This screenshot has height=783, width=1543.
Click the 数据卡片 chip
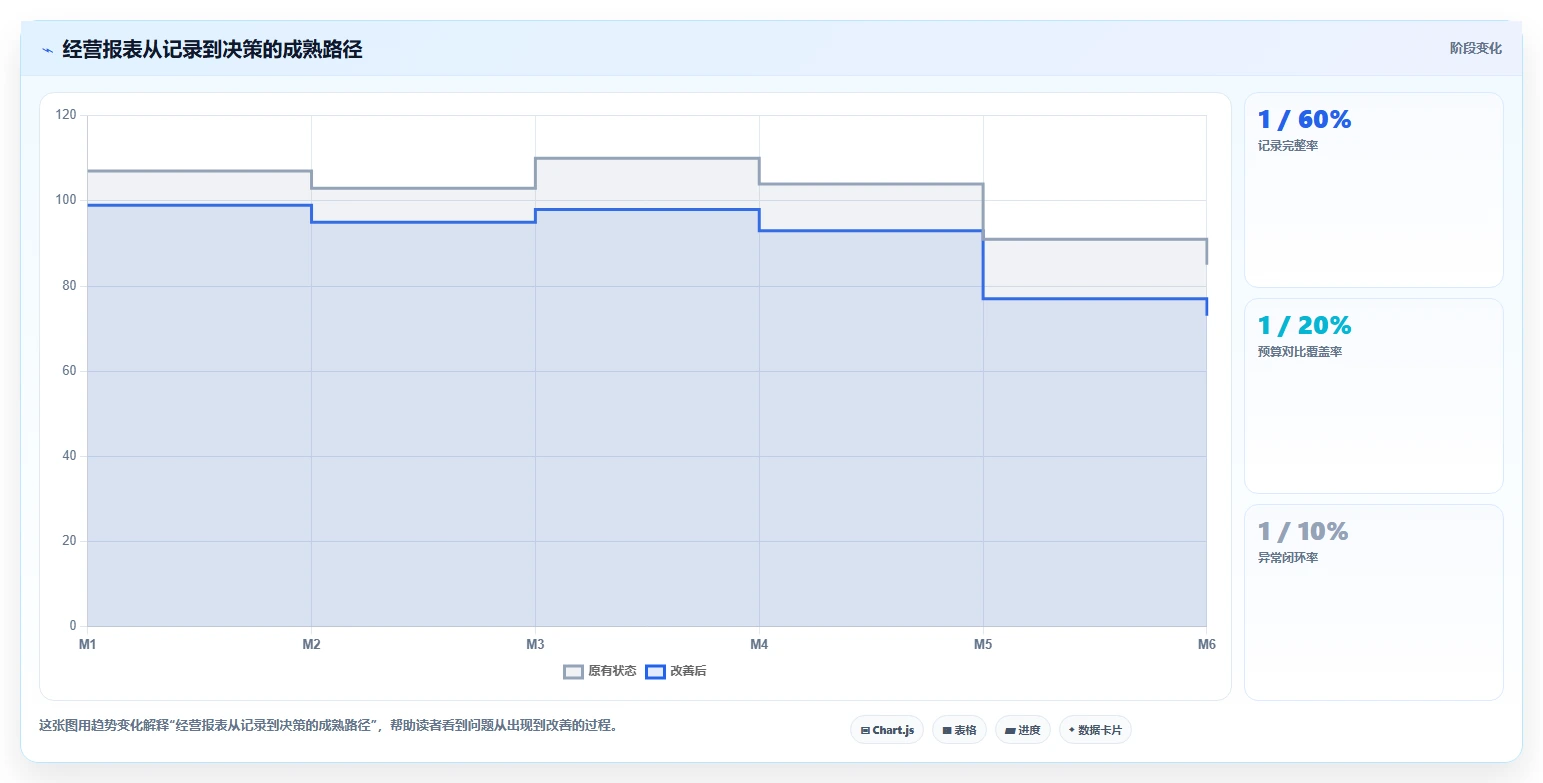(1095, 730)
